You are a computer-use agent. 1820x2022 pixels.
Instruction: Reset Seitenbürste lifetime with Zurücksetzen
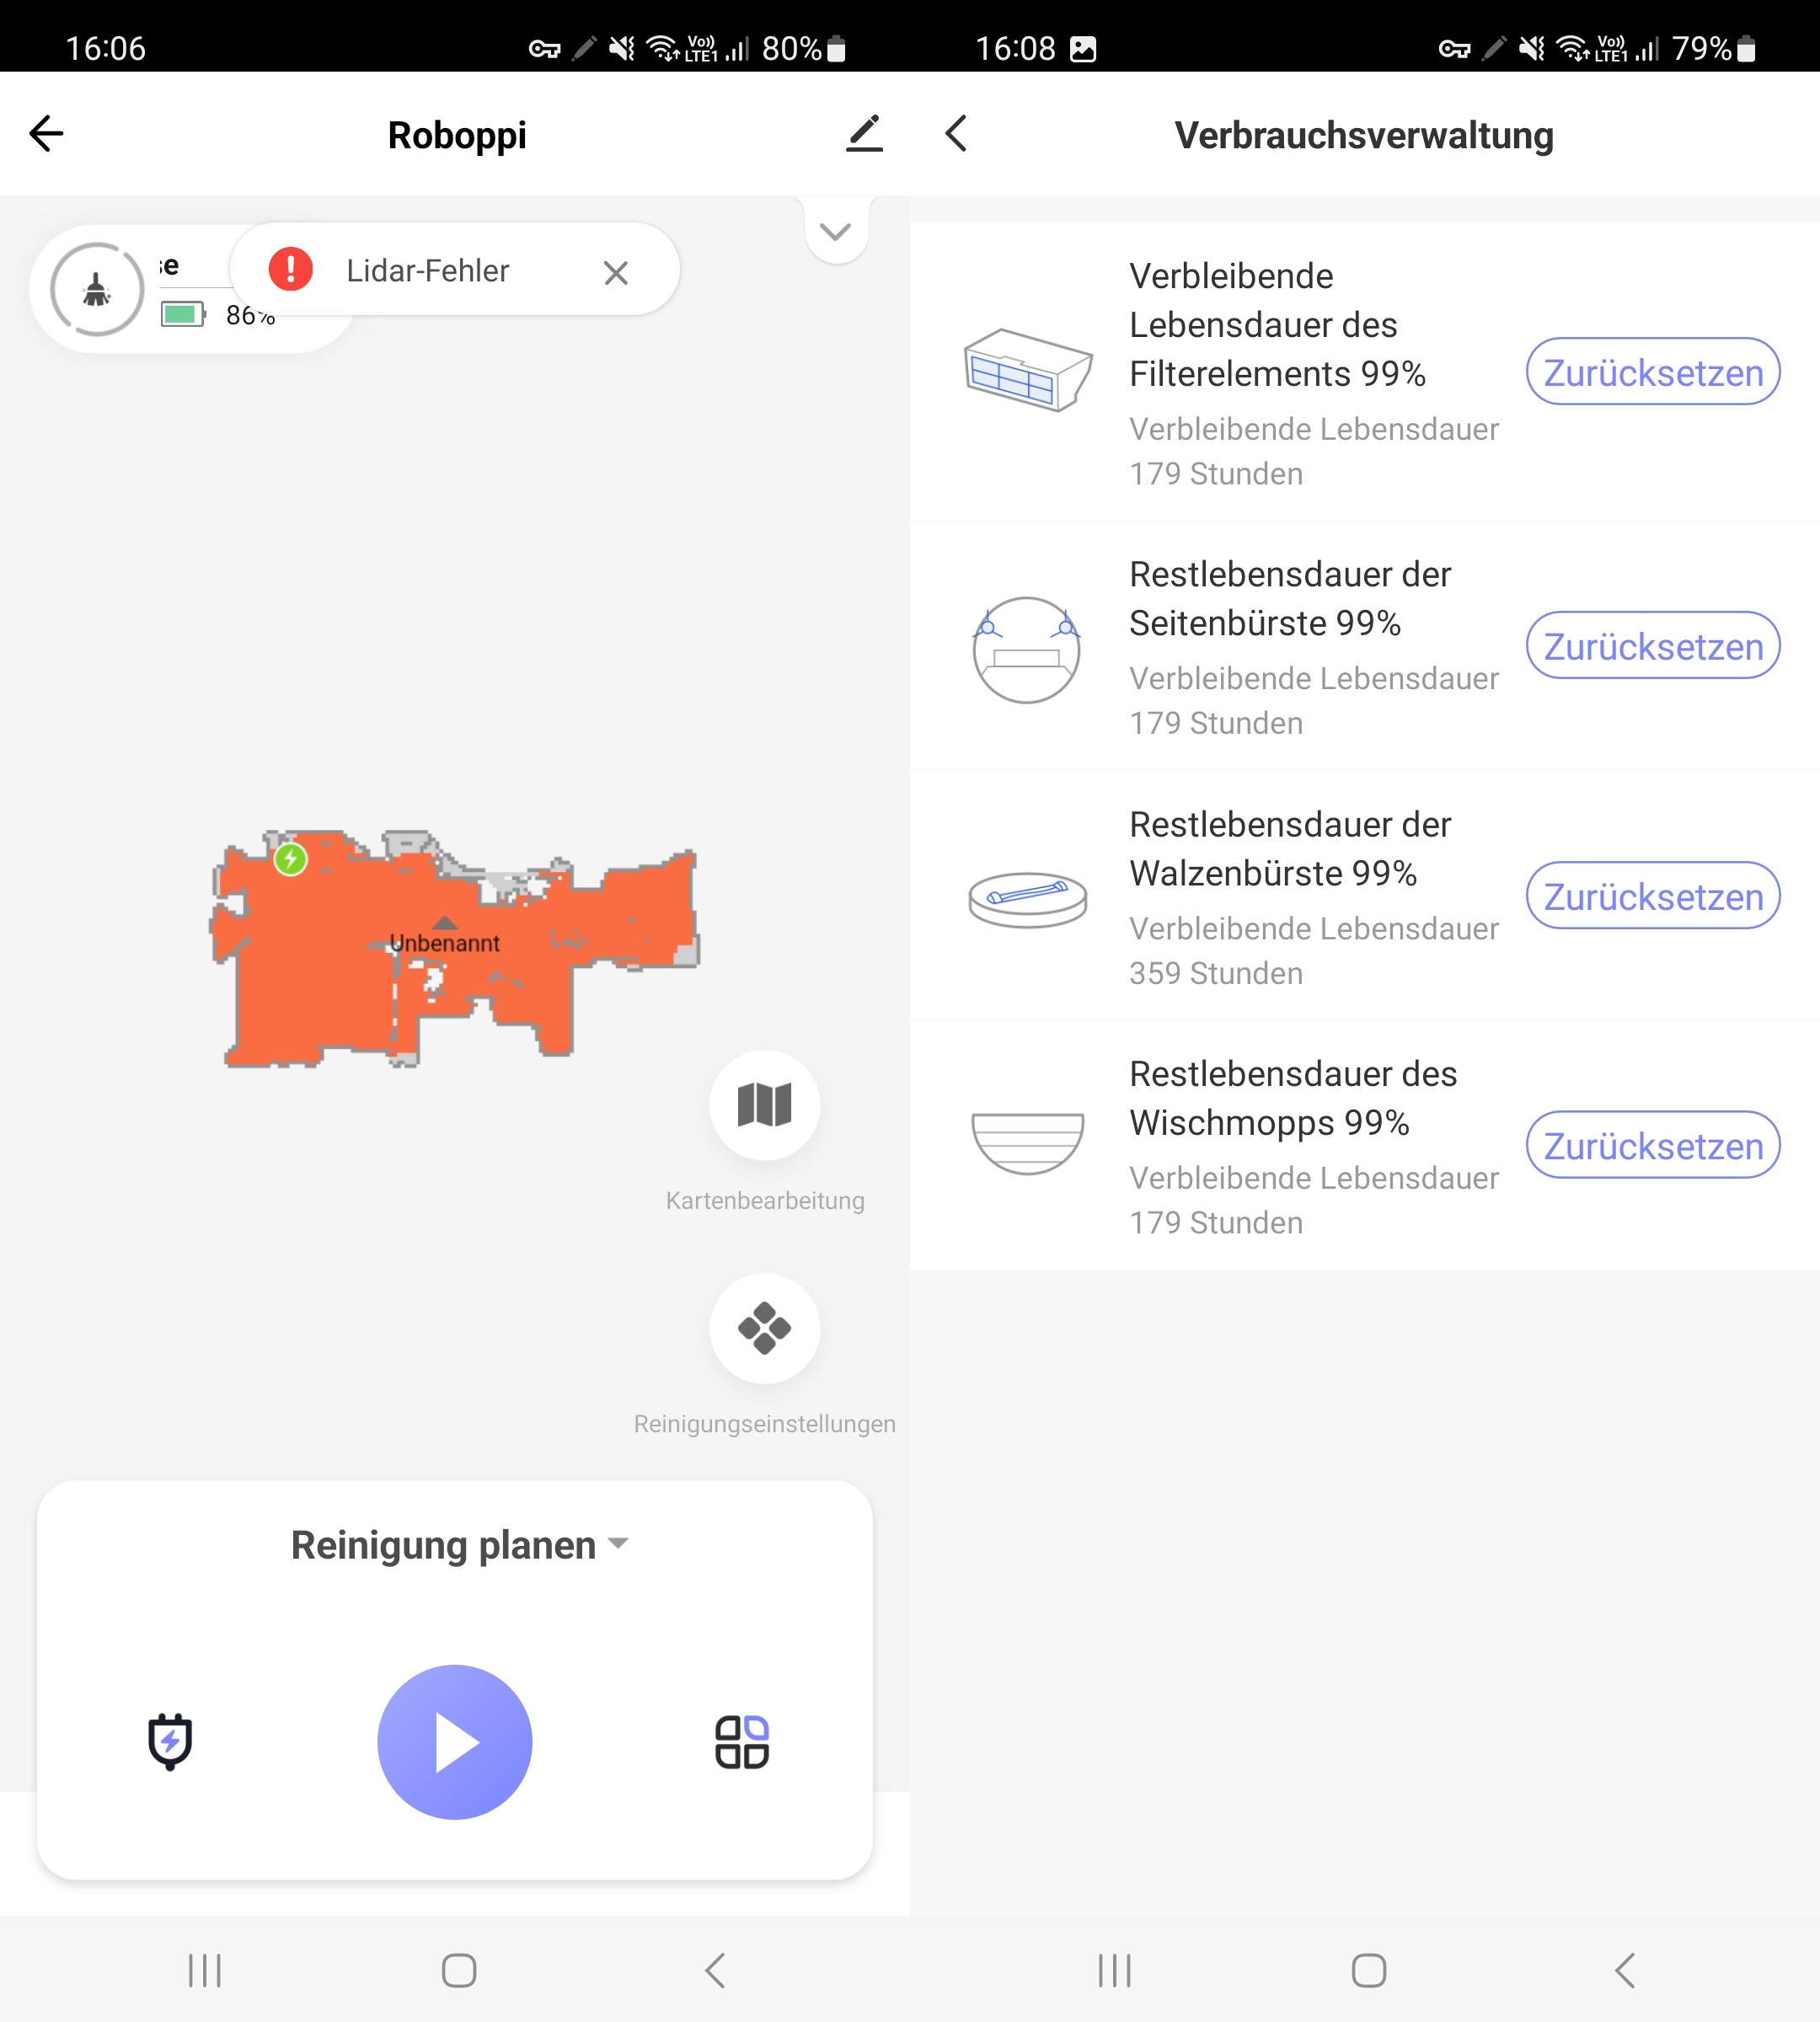point(1652,646)
